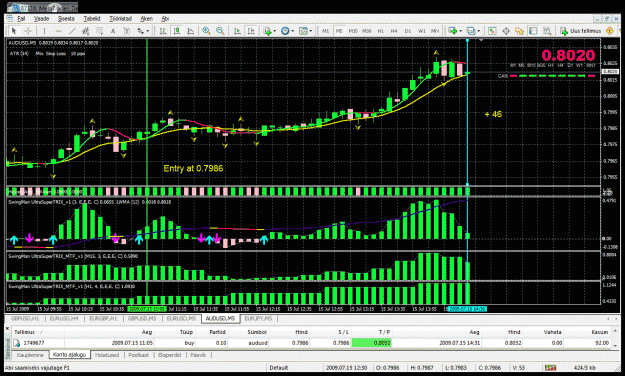This screenshot has height=376, width=625.
Task: Select the text A tool
Action: tap(113, 31)
